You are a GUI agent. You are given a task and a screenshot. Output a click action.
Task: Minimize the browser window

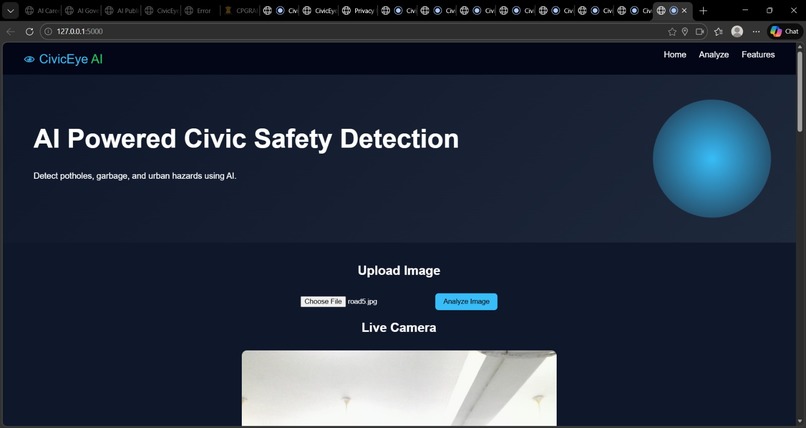[745, 10]
